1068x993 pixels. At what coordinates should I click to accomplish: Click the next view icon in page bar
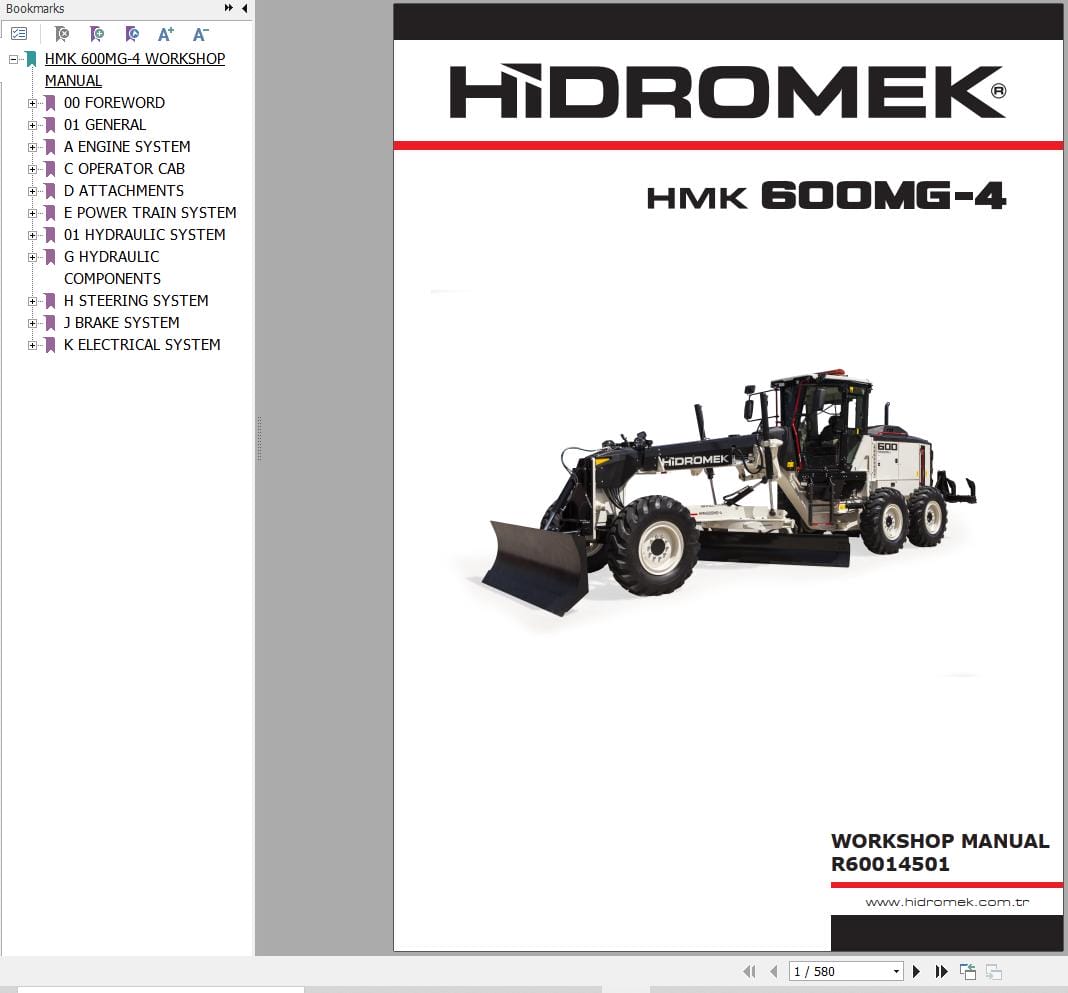(994, 971)
